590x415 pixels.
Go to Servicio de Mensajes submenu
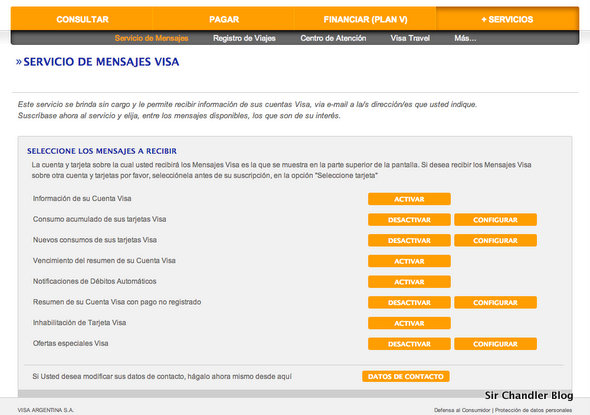pyautogui.click(x=151, y=38)
